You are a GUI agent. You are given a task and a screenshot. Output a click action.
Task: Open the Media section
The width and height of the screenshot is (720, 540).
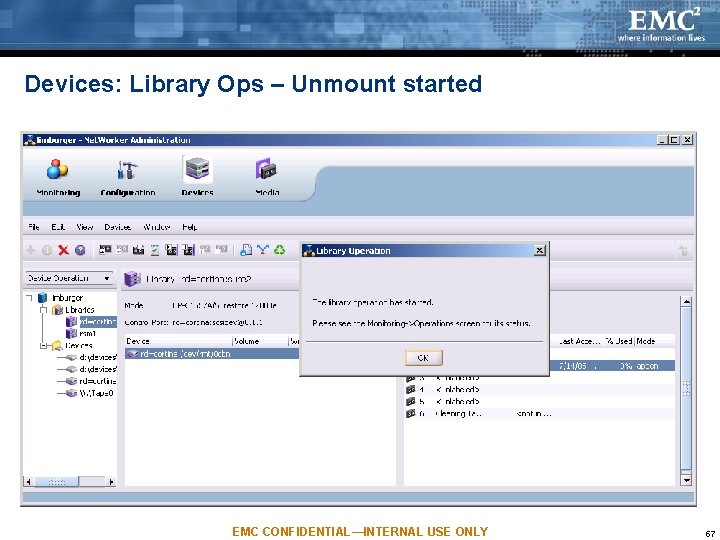tap(267, 178)
